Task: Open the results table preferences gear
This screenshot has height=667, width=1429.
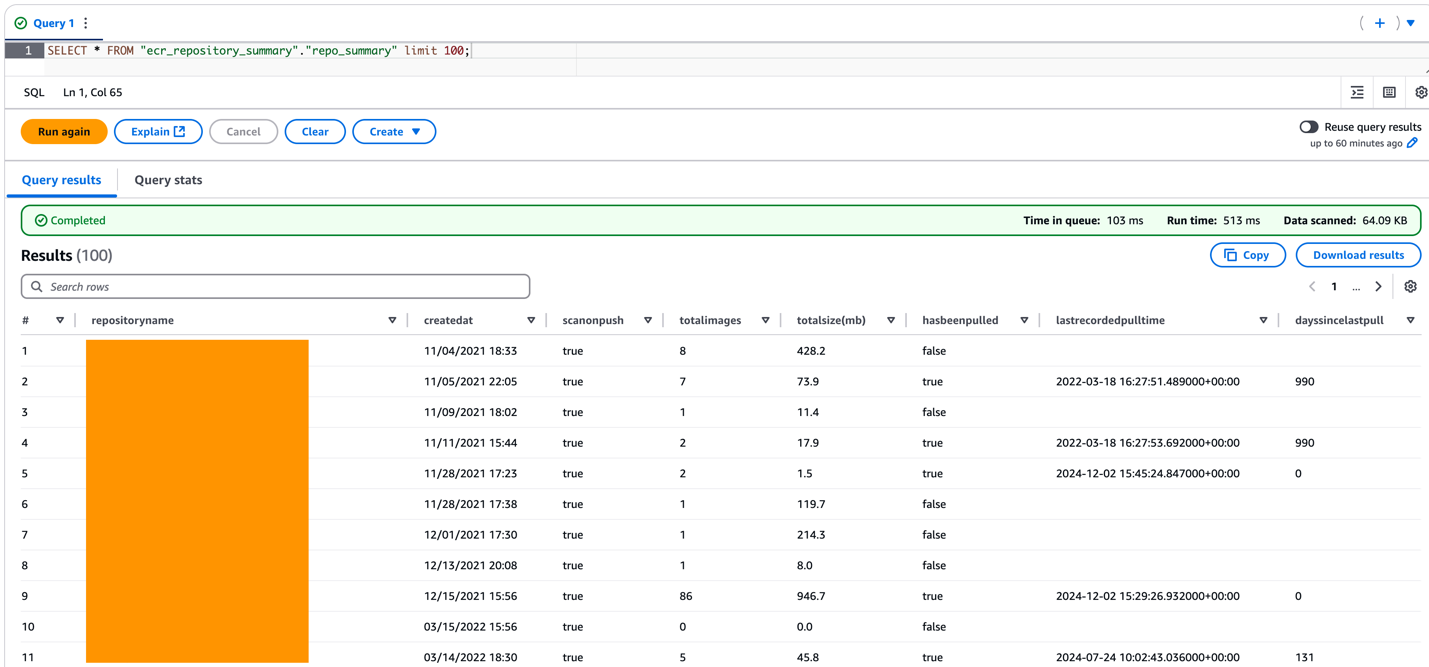Action: click(1410, 286)
